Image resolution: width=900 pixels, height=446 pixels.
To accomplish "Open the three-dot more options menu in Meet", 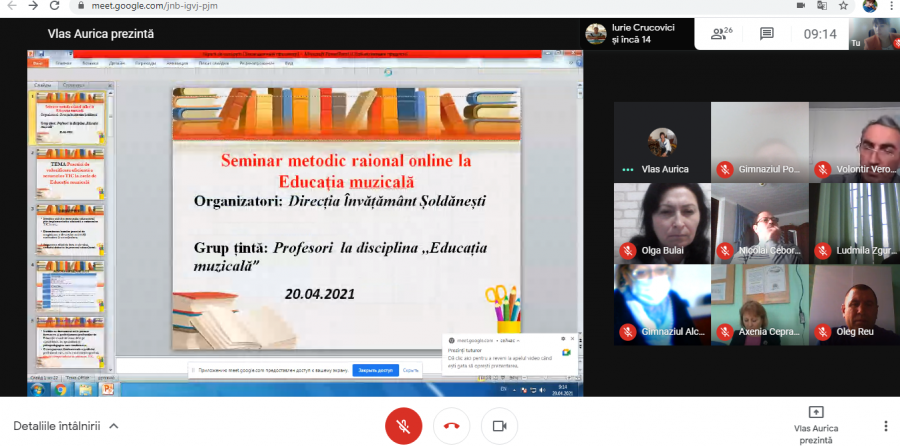I will (x=885, y=426).
